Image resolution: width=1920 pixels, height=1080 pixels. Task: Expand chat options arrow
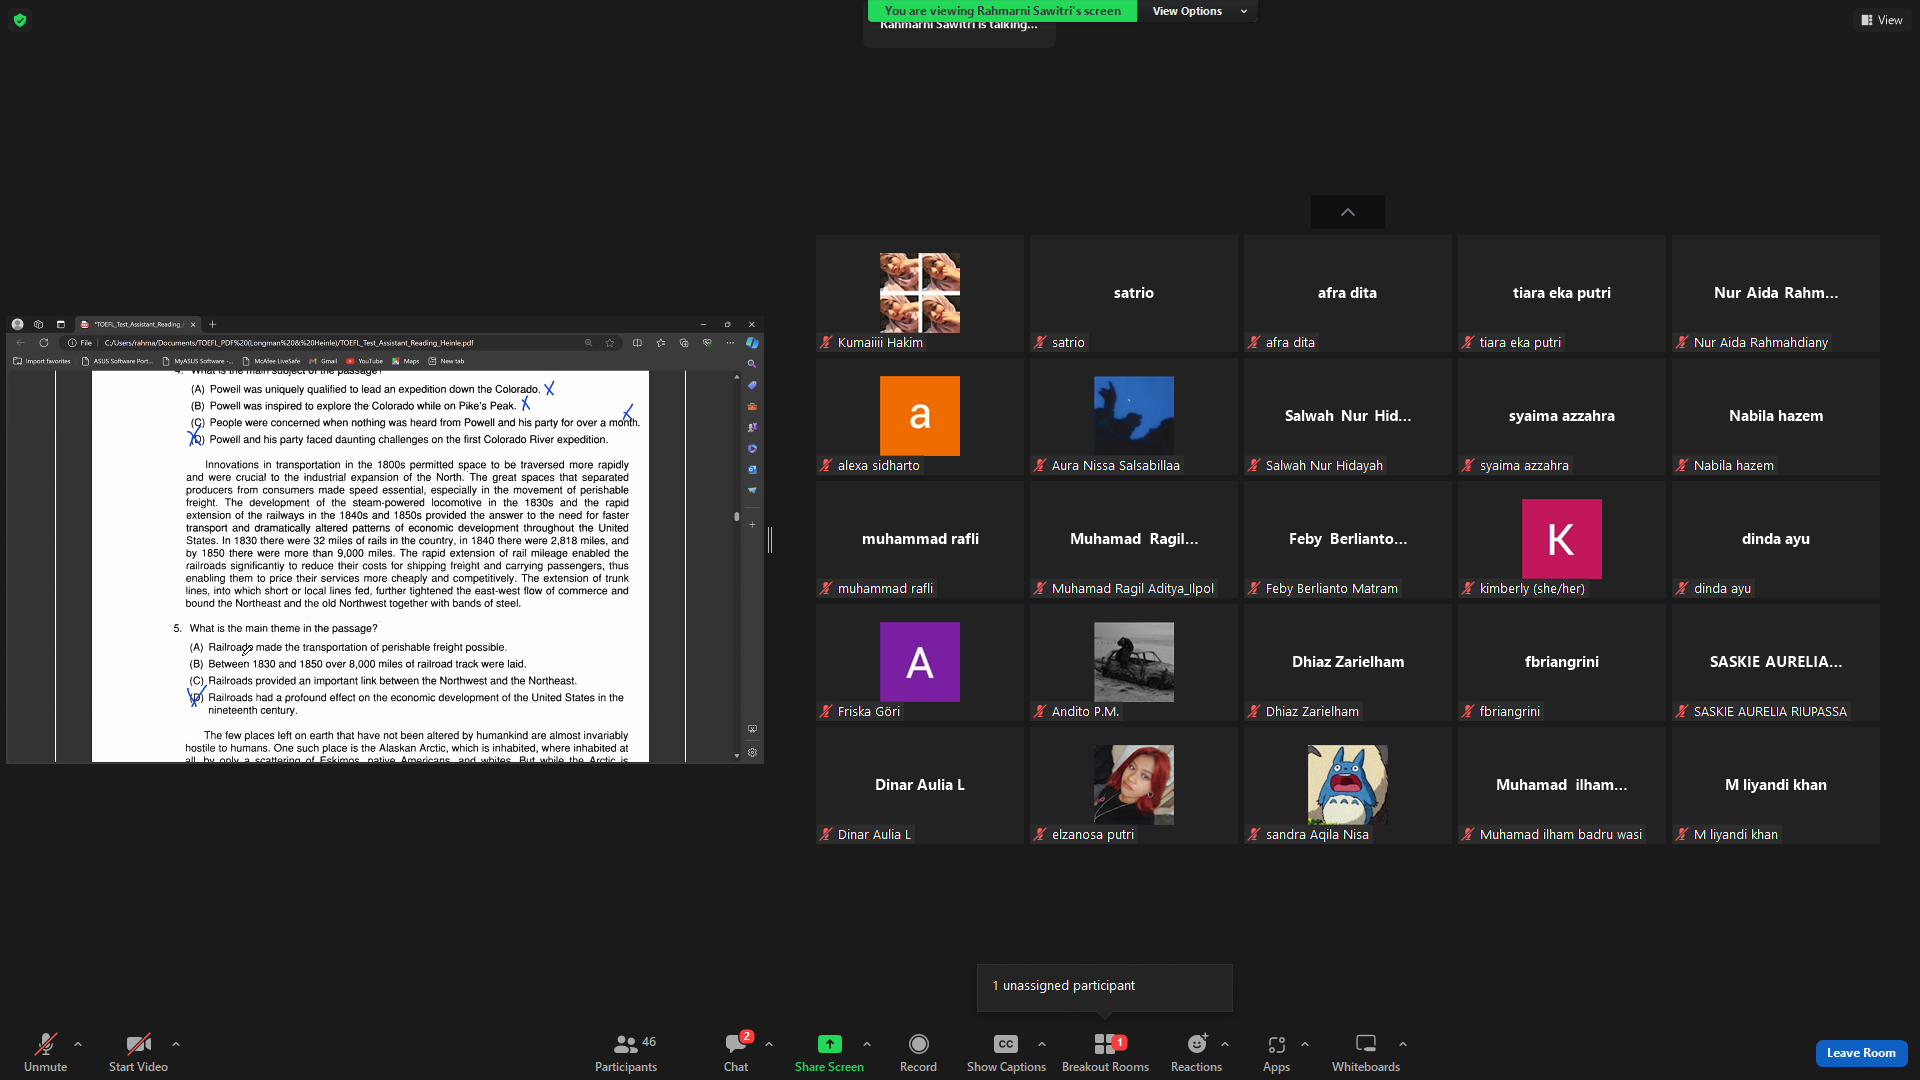(769, 1044)
